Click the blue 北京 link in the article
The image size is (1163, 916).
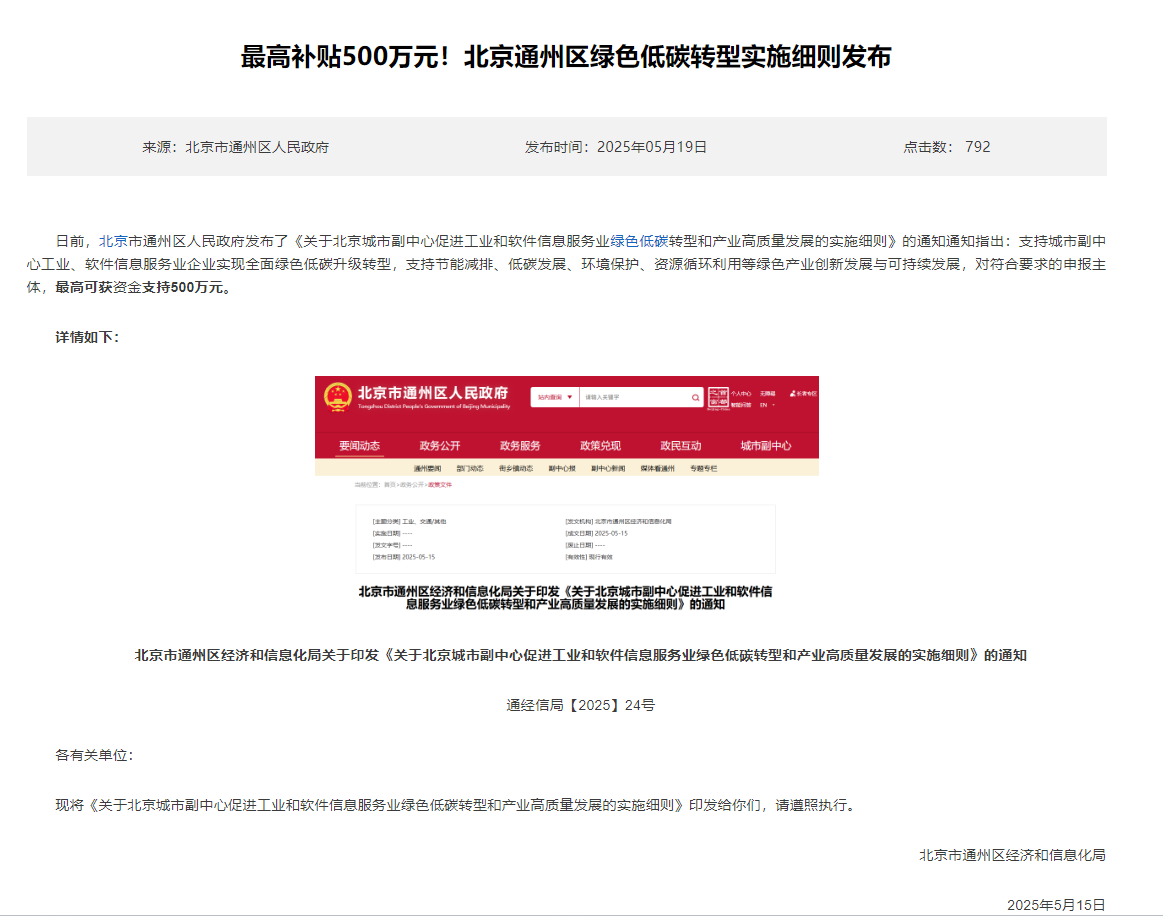click(113, 241)
